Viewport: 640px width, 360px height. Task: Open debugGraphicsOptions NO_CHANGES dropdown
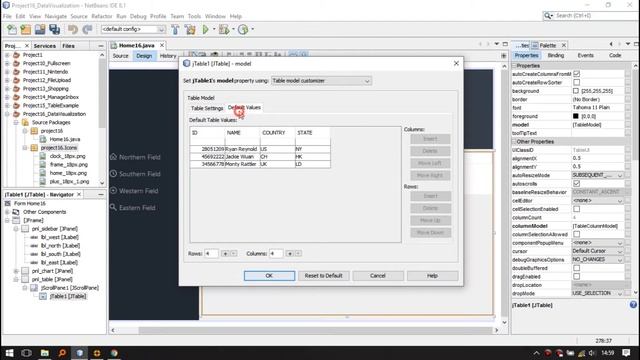click(598, 260)
